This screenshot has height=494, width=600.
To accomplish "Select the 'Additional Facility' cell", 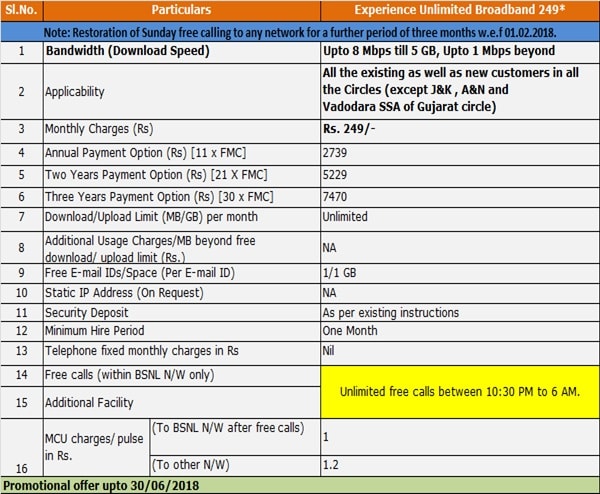I will (x=182, y=402).
